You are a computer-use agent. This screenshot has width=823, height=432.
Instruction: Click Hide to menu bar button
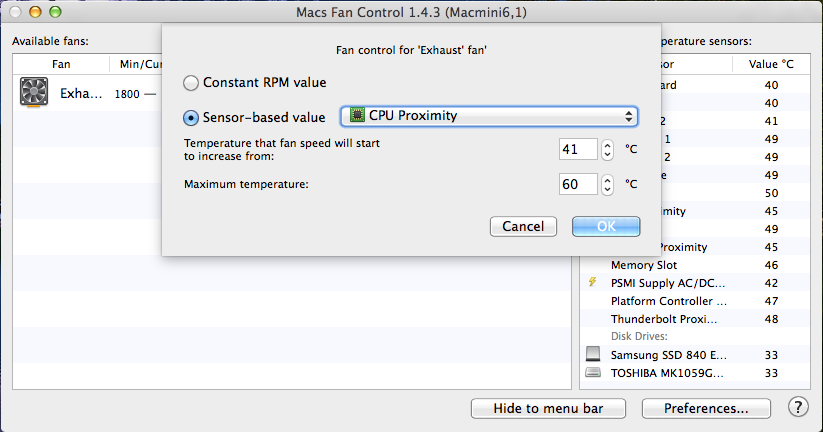pos(548,408)
